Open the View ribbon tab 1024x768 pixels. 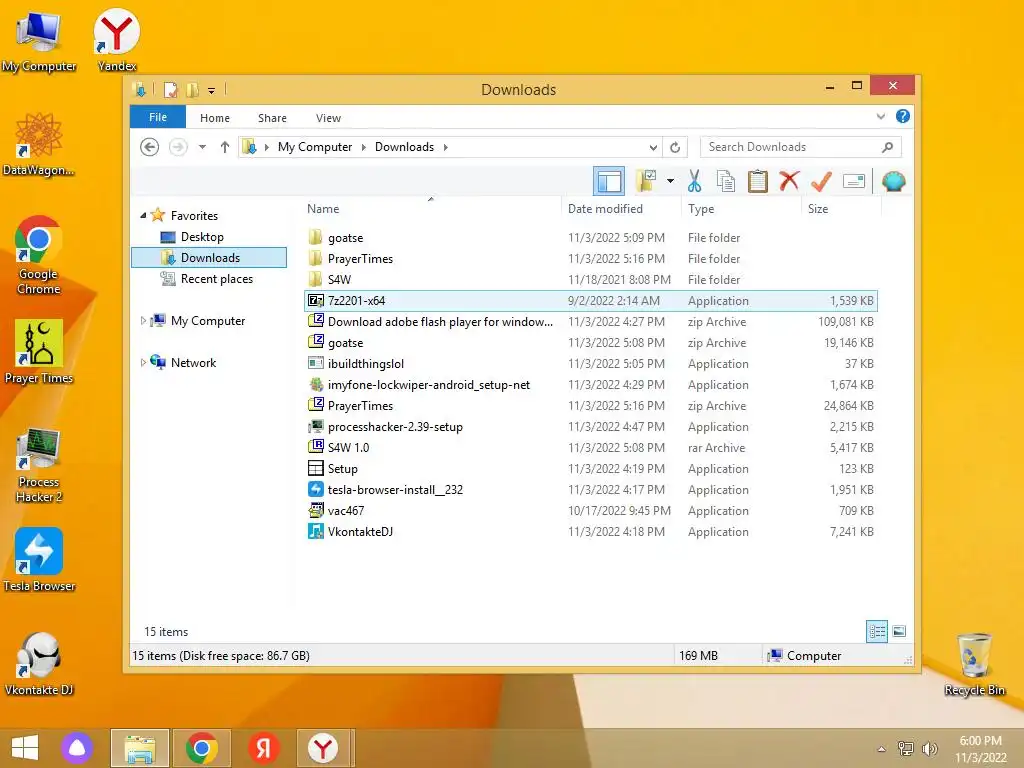pyautogui.click(x=328, y=118)
